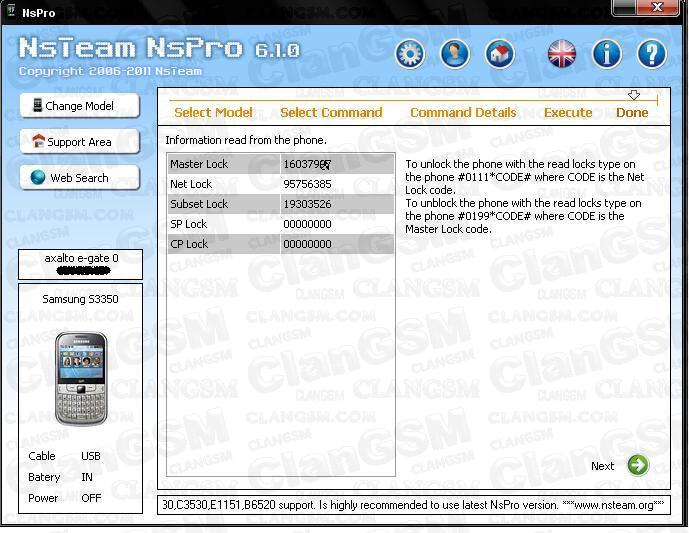Click the progress arrow marker above Done
This screenshot has height=533, width=689.
634,95
